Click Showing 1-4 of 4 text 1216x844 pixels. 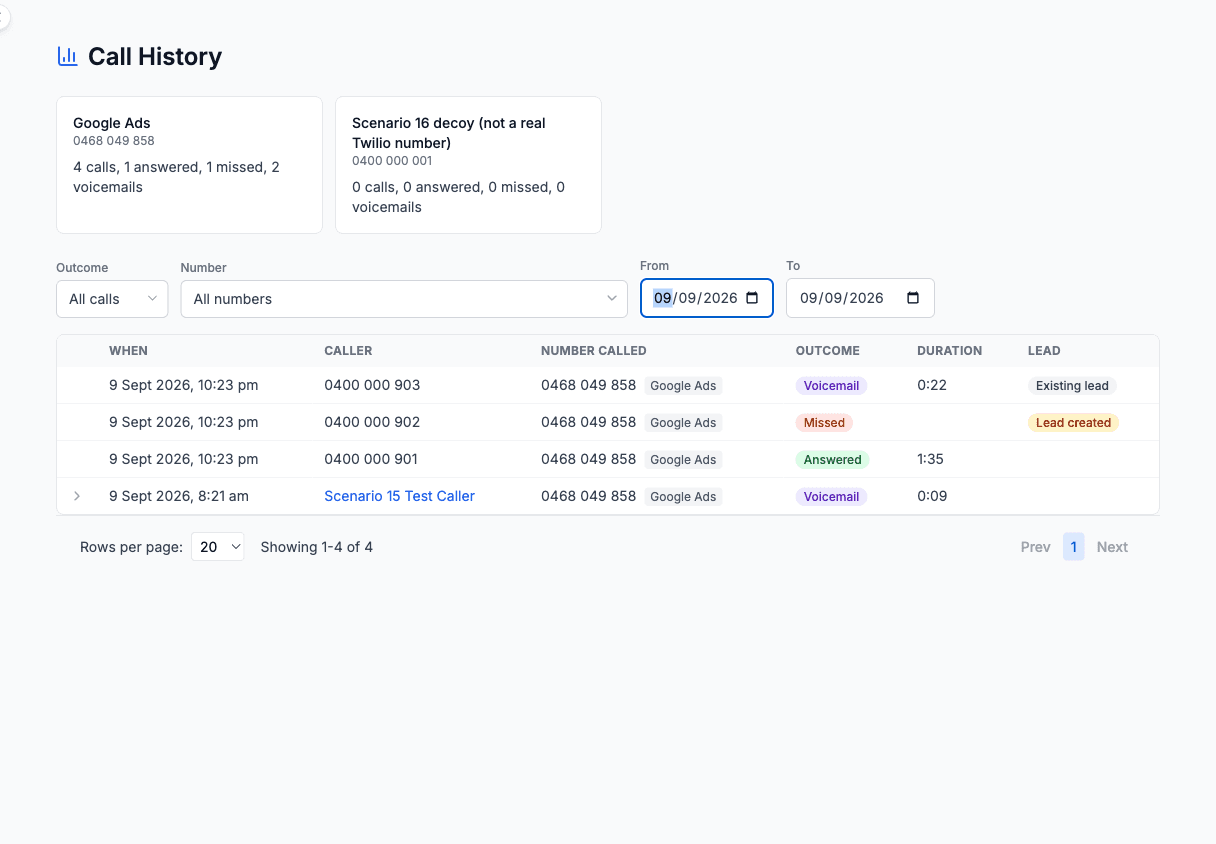click(316, 547)
